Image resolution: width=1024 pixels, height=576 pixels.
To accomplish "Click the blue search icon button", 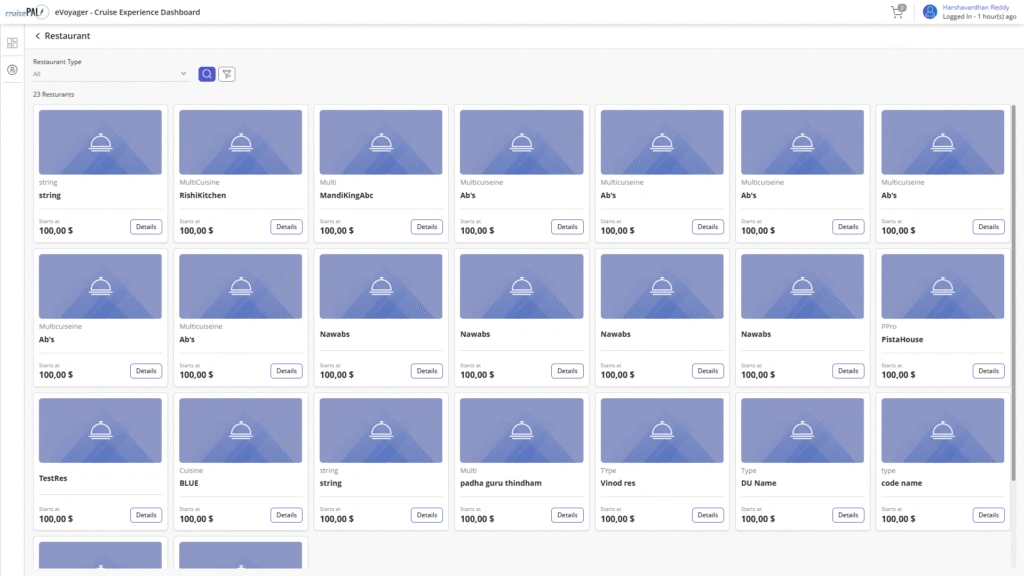I will 206,74.
